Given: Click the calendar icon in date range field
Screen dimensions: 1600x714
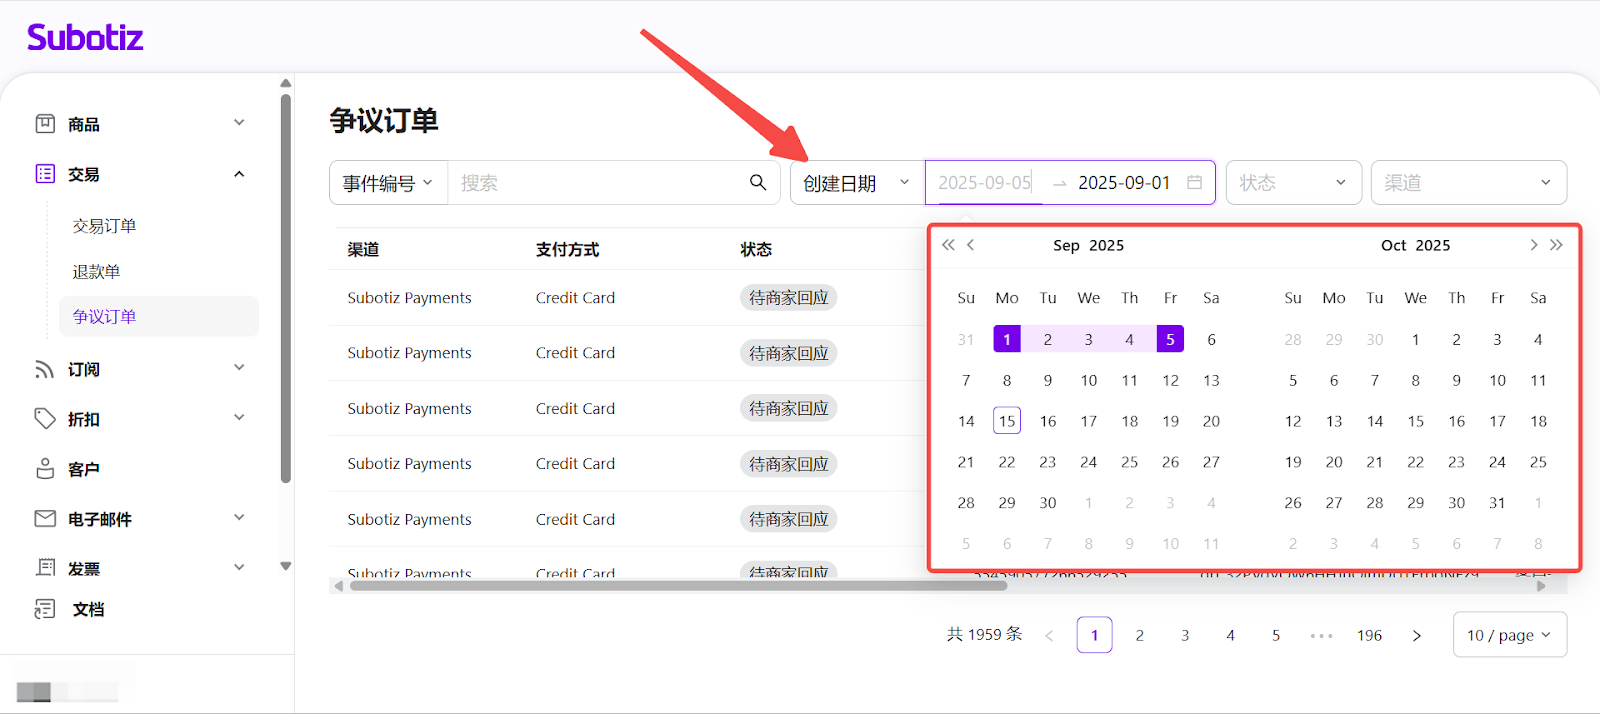Looking at the screenshot, I should (x=1194, y=182).
